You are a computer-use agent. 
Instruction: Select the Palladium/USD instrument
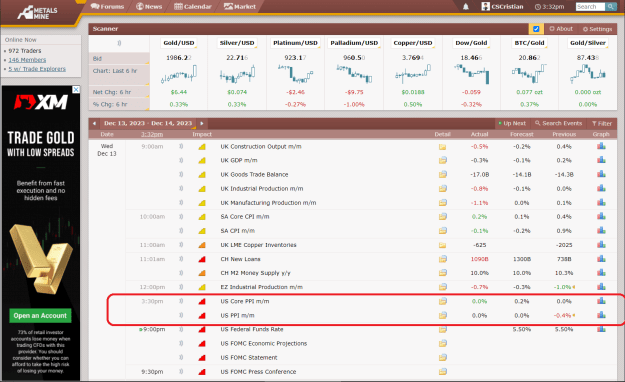(354, 43)
